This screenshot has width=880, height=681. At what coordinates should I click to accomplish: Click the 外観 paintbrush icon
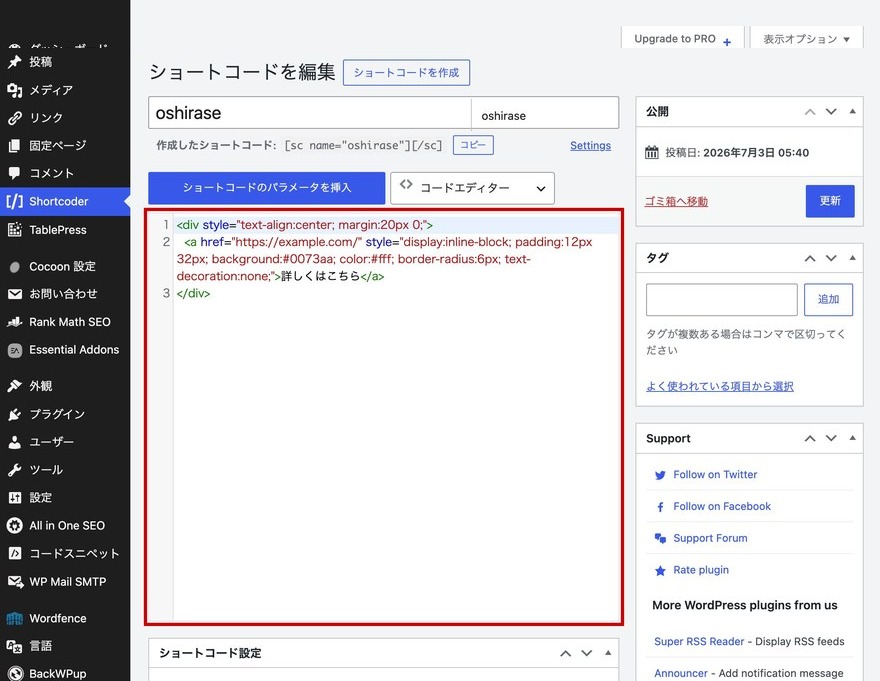(15, 386)
